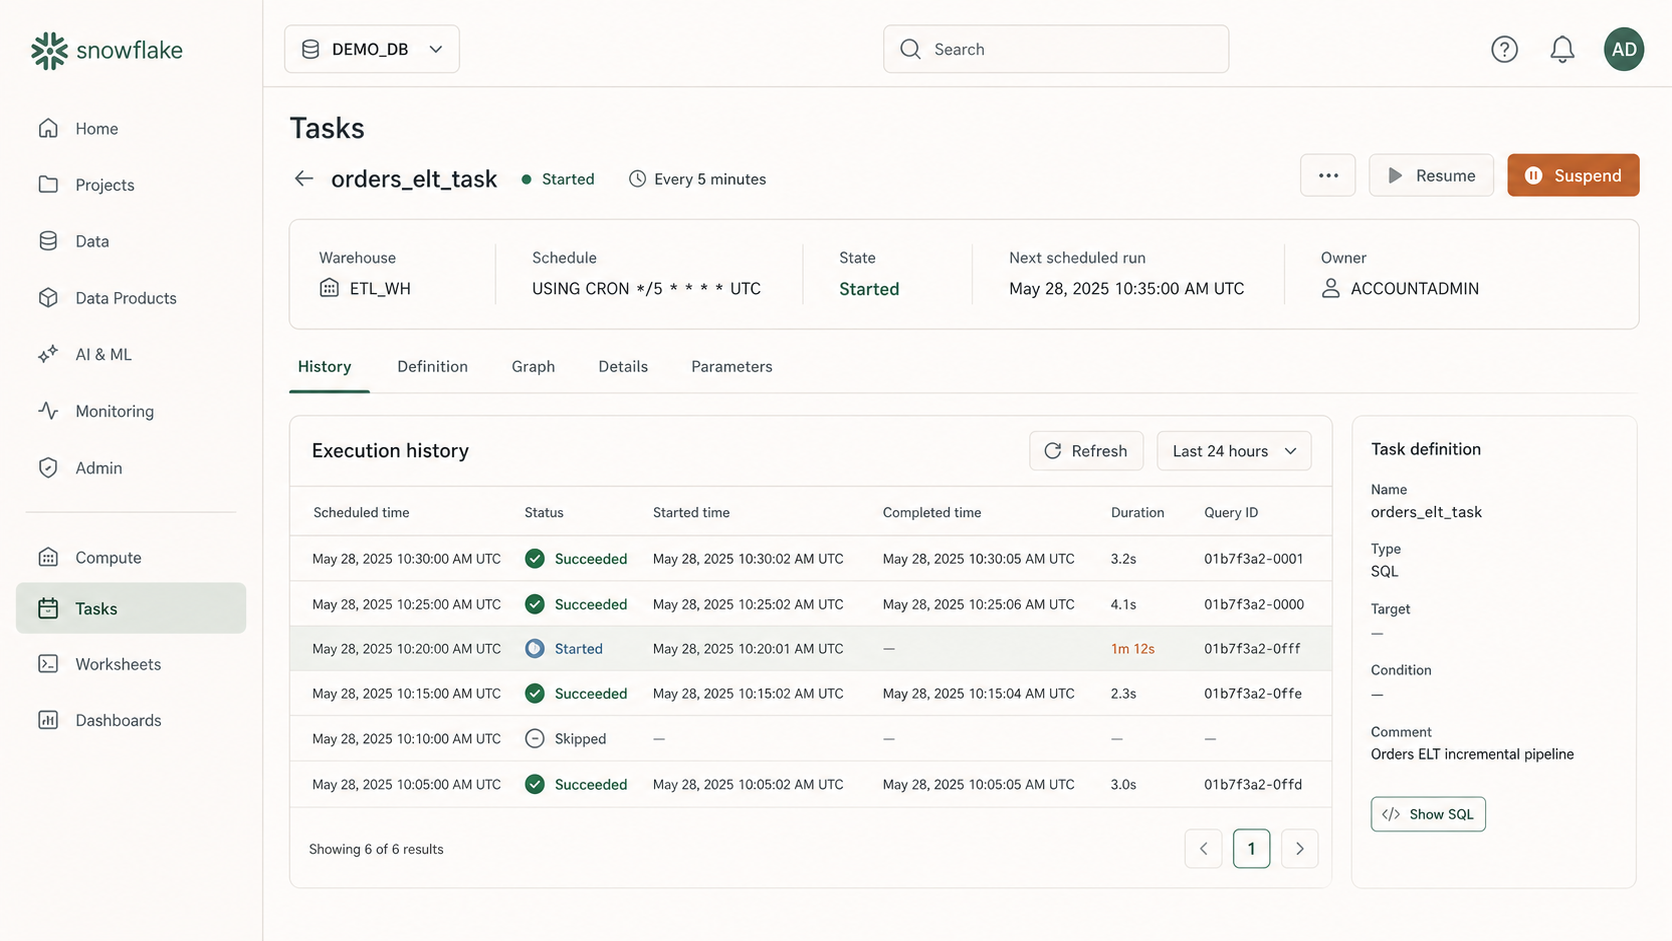Refresh the execution history
The width and height of the screenshot is (1672, 941).
tap(1086, 451)
